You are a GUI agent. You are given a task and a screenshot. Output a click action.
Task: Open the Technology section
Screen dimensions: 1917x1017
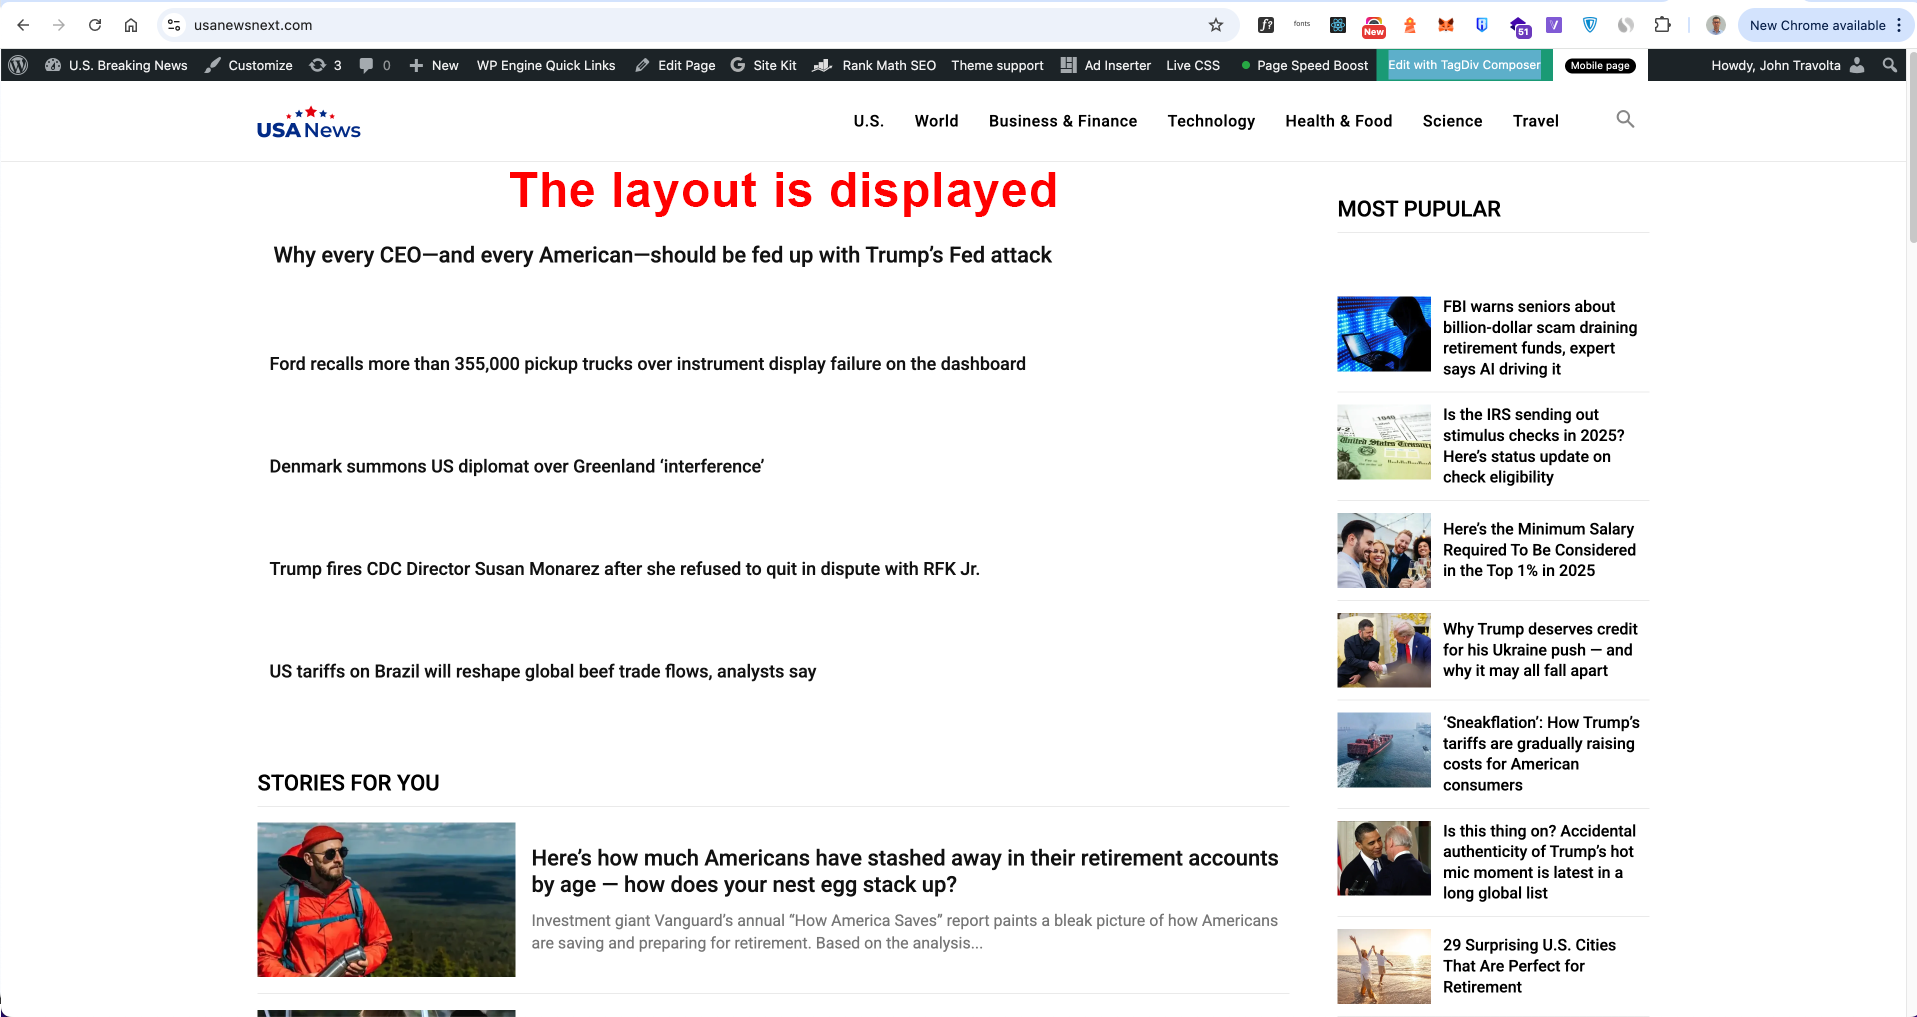pos(1211,121)
